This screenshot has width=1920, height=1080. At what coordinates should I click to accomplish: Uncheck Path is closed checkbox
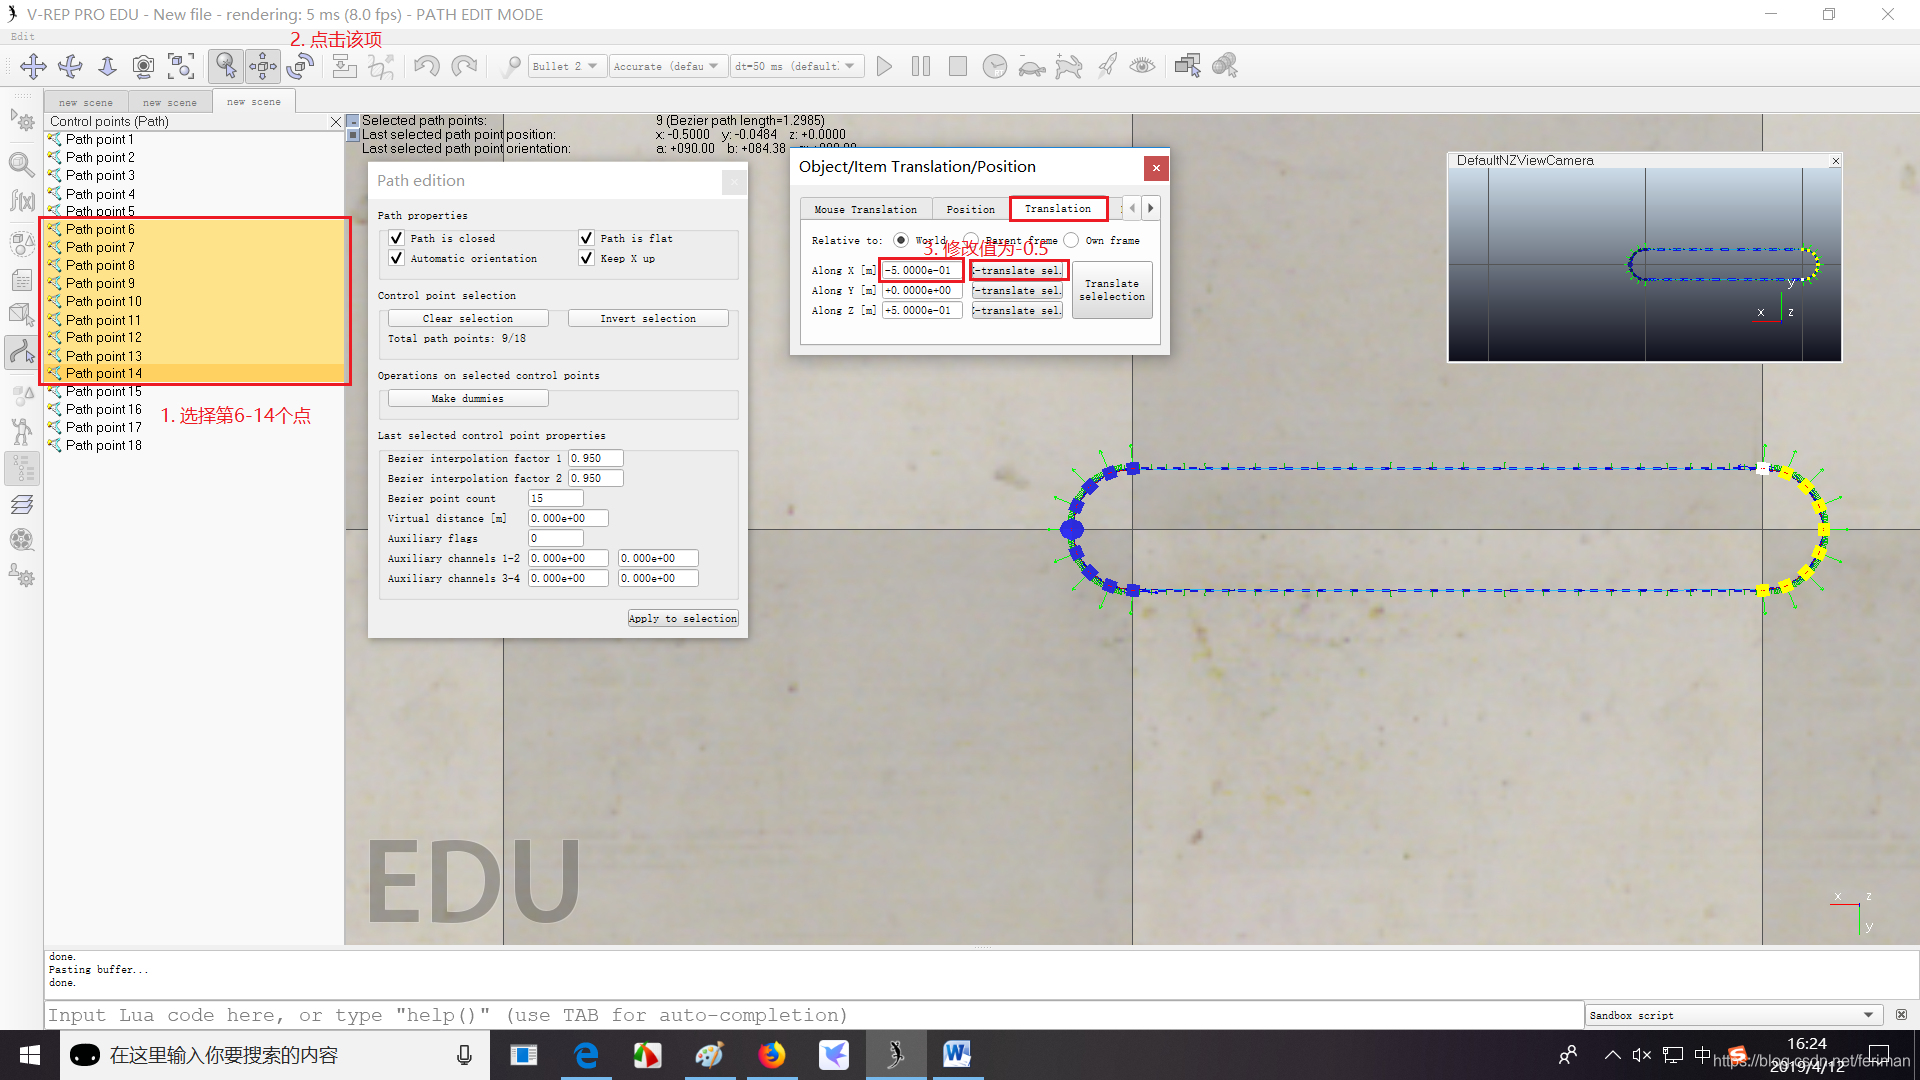click(x=397, y=238)
